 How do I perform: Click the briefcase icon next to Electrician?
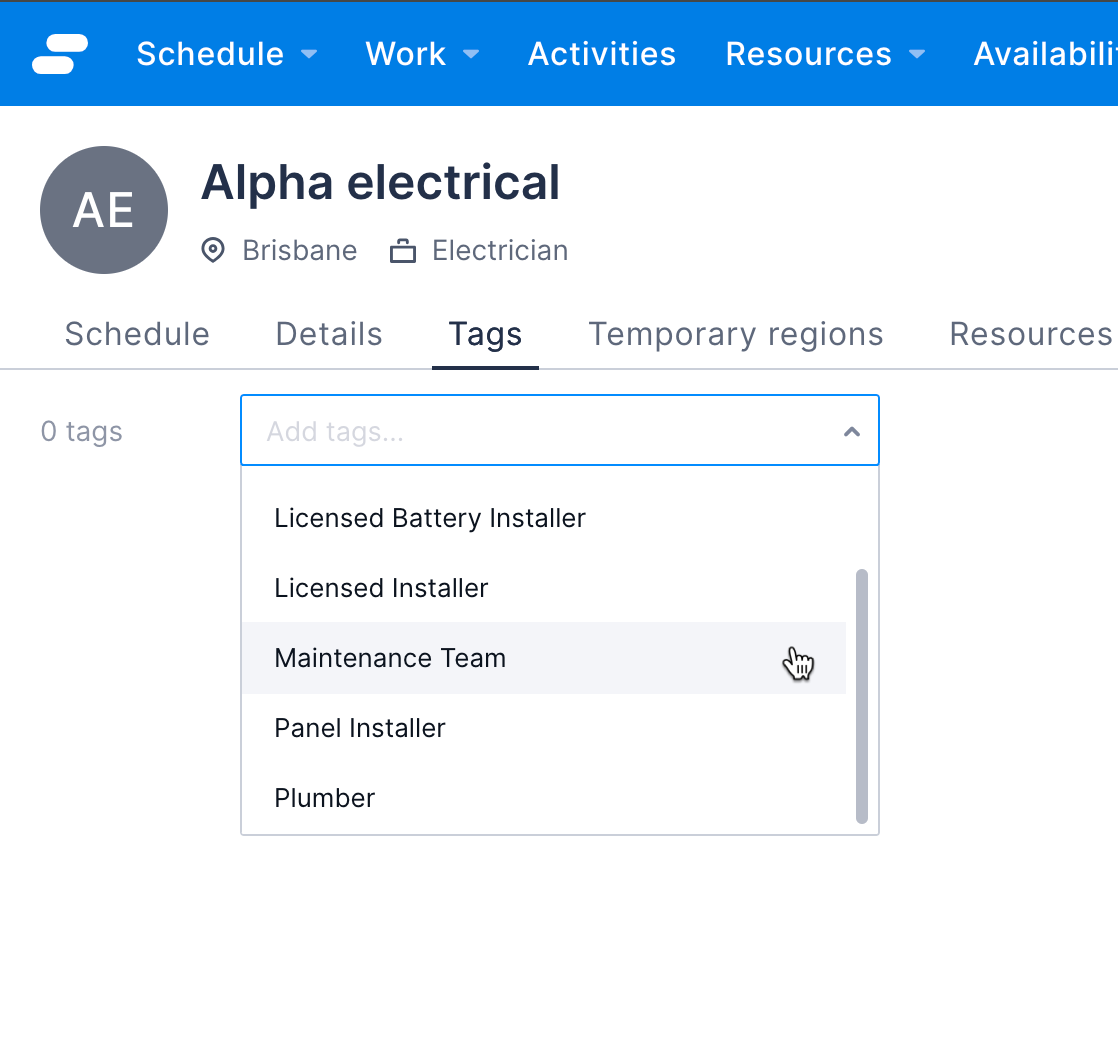[x=402, y=250]
